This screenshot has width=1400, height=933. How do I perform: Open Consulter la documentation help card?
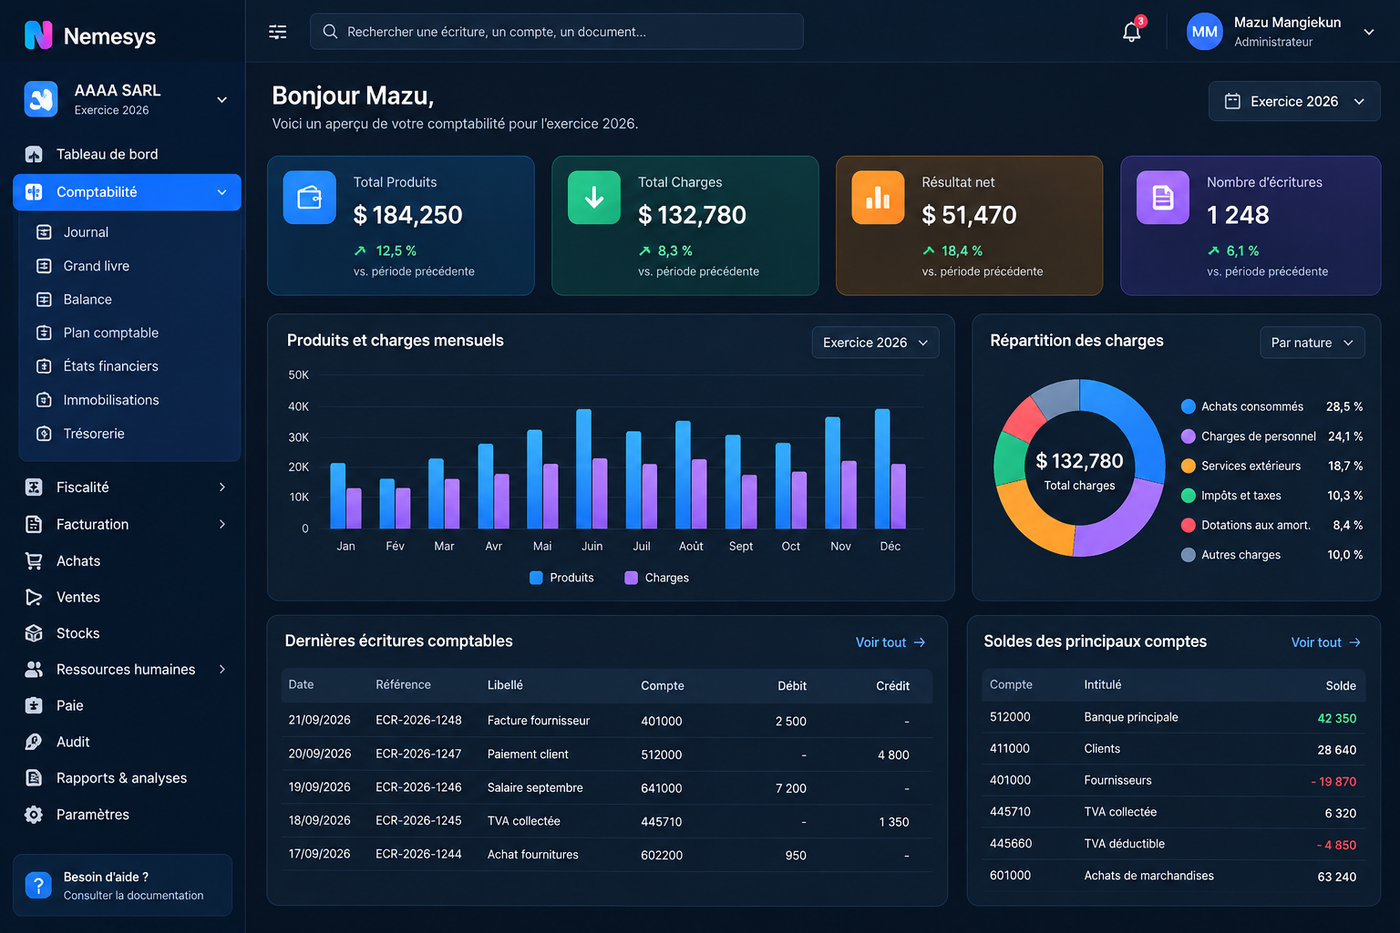(x=123, y=885)
